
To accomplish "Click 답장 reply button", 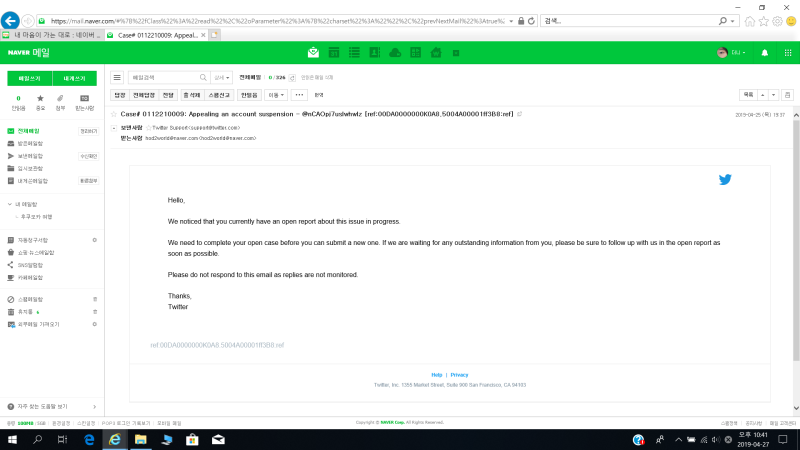I will [x=119, y=95].
